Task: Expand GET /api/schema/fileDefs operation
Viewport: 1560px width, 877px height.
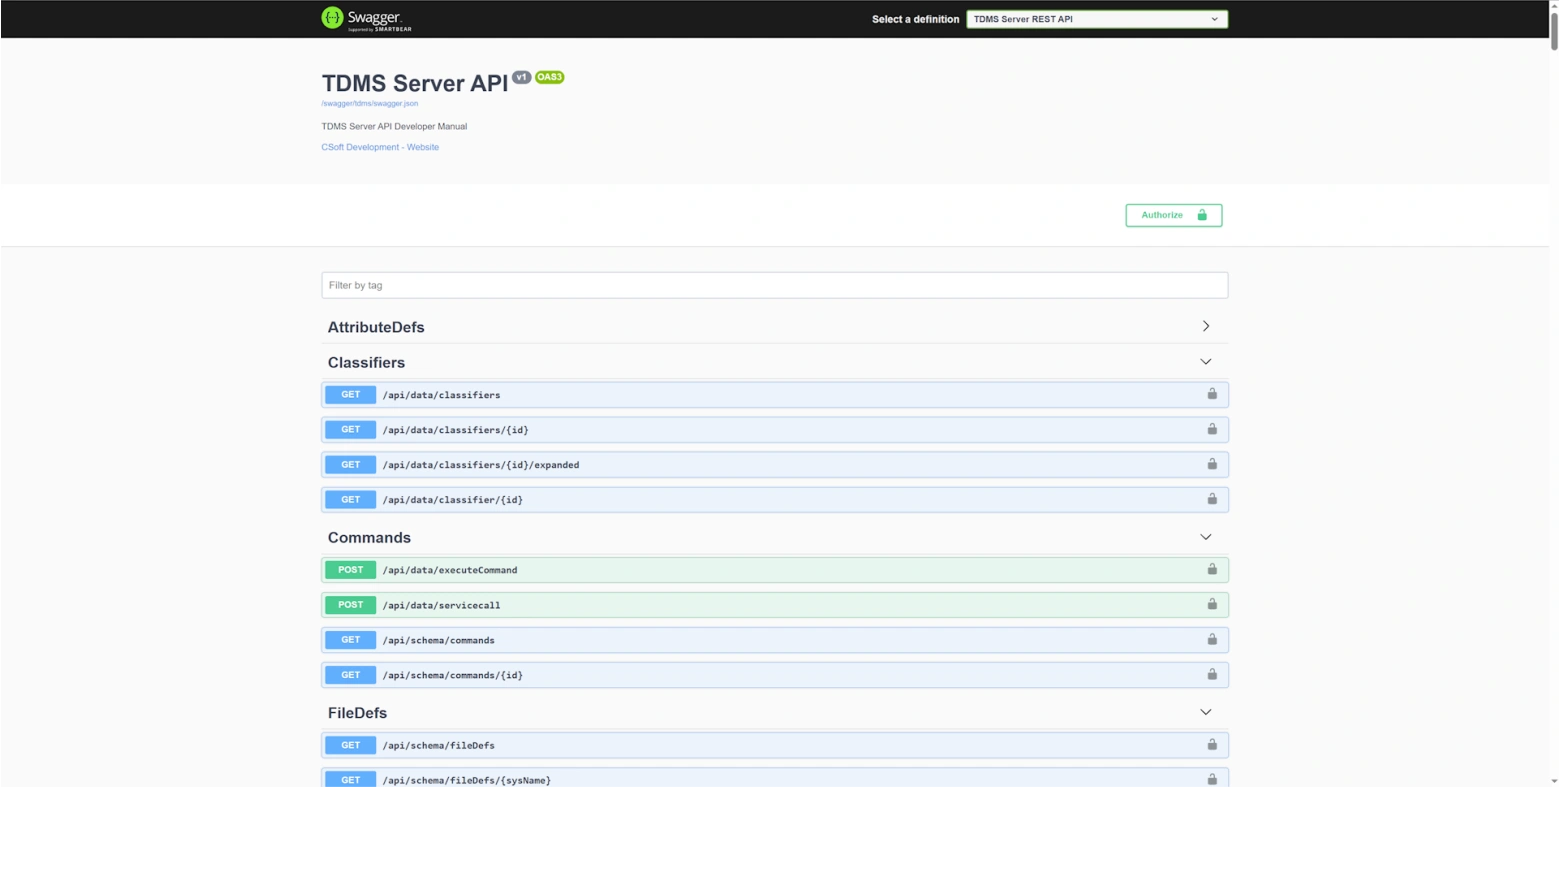Action: click(x=774, y=745)
